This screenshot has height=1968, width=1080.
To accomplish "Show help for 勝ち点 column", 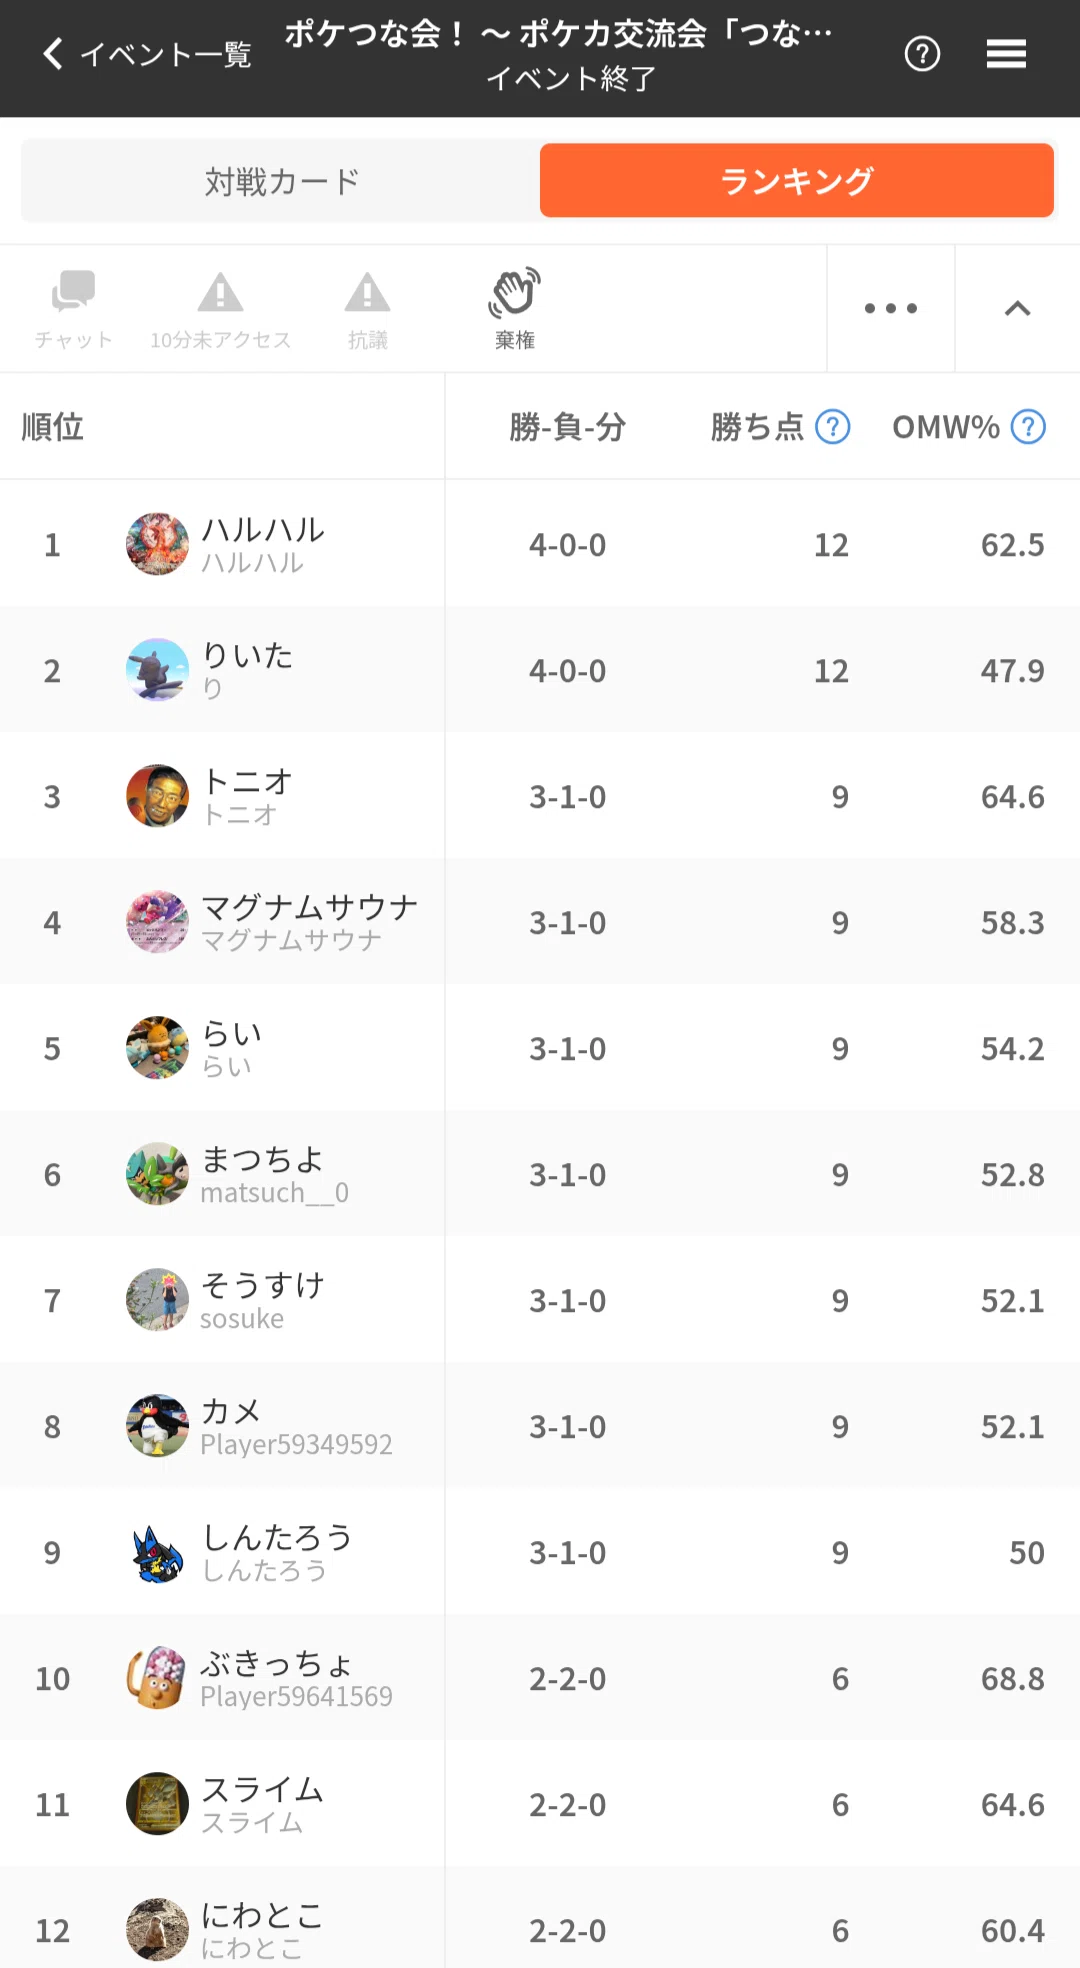I will tap(832, 427).
